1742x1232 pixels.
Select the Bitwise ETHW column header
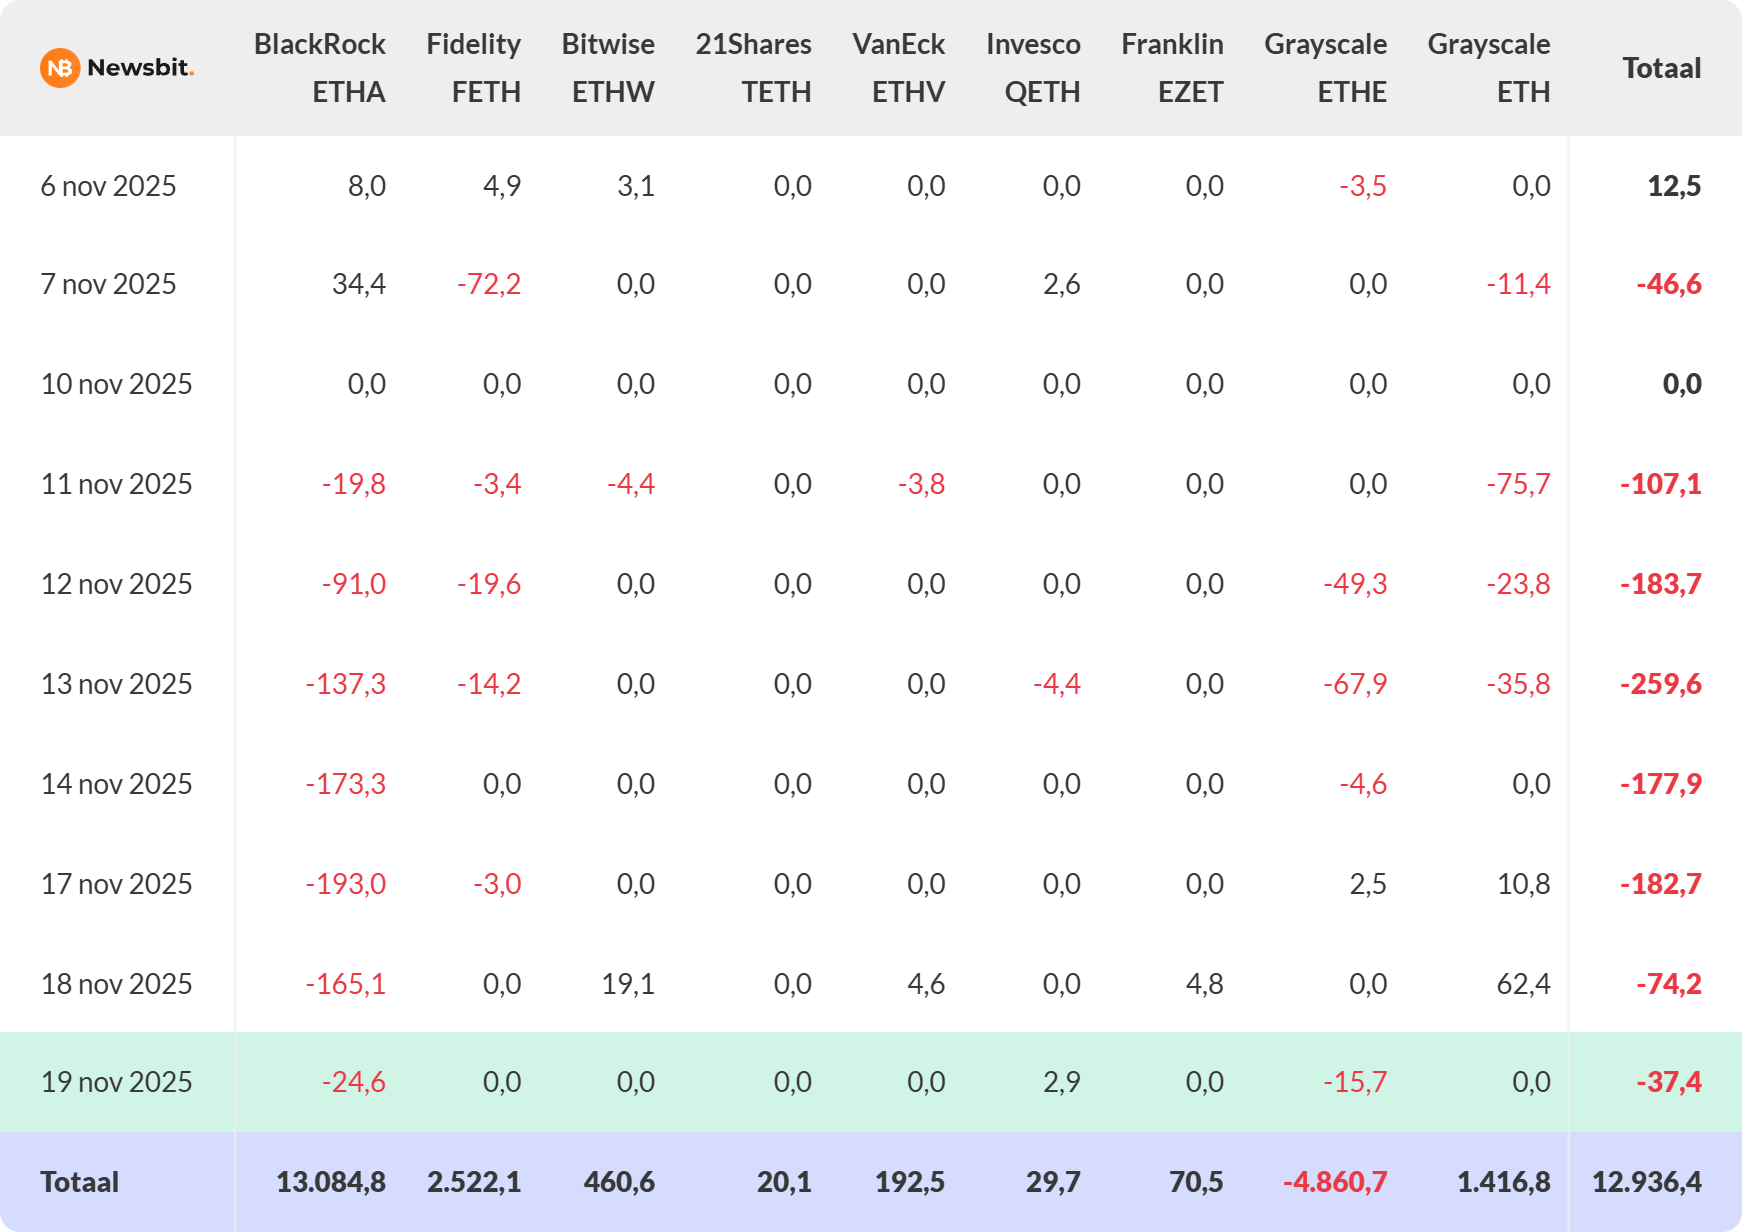point(608,68)
